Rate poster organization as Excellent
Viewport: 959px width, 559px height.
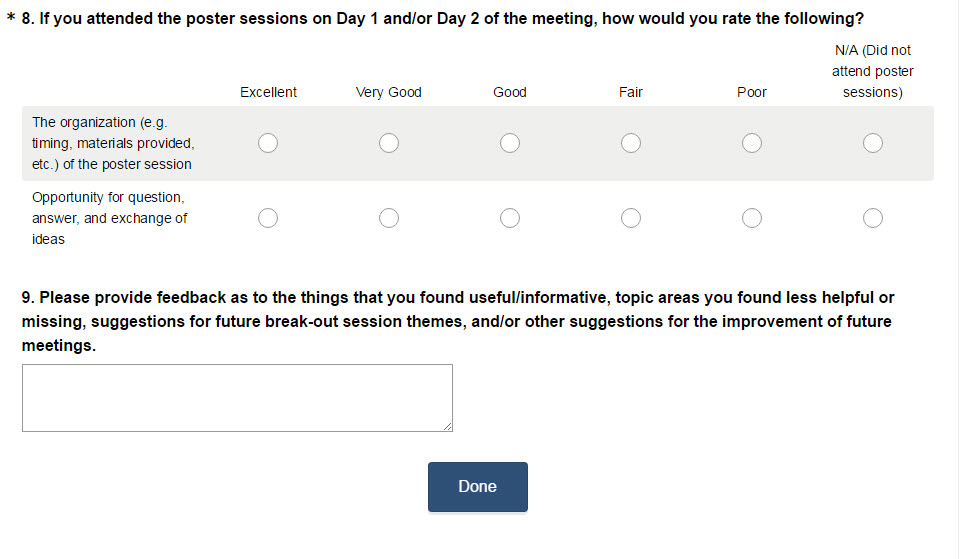pos(268,143)
